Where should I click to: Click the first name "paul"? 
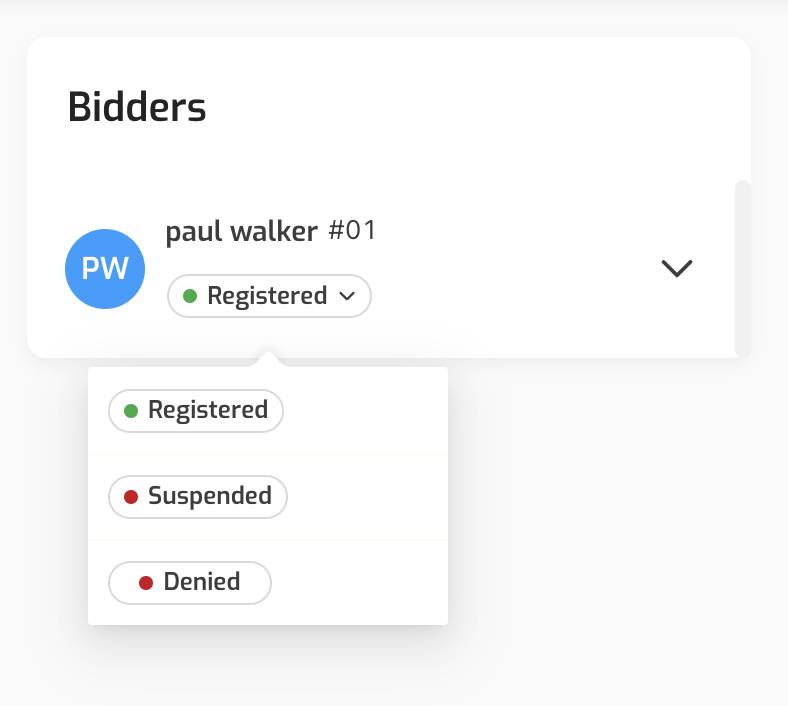tap(194, 232)
